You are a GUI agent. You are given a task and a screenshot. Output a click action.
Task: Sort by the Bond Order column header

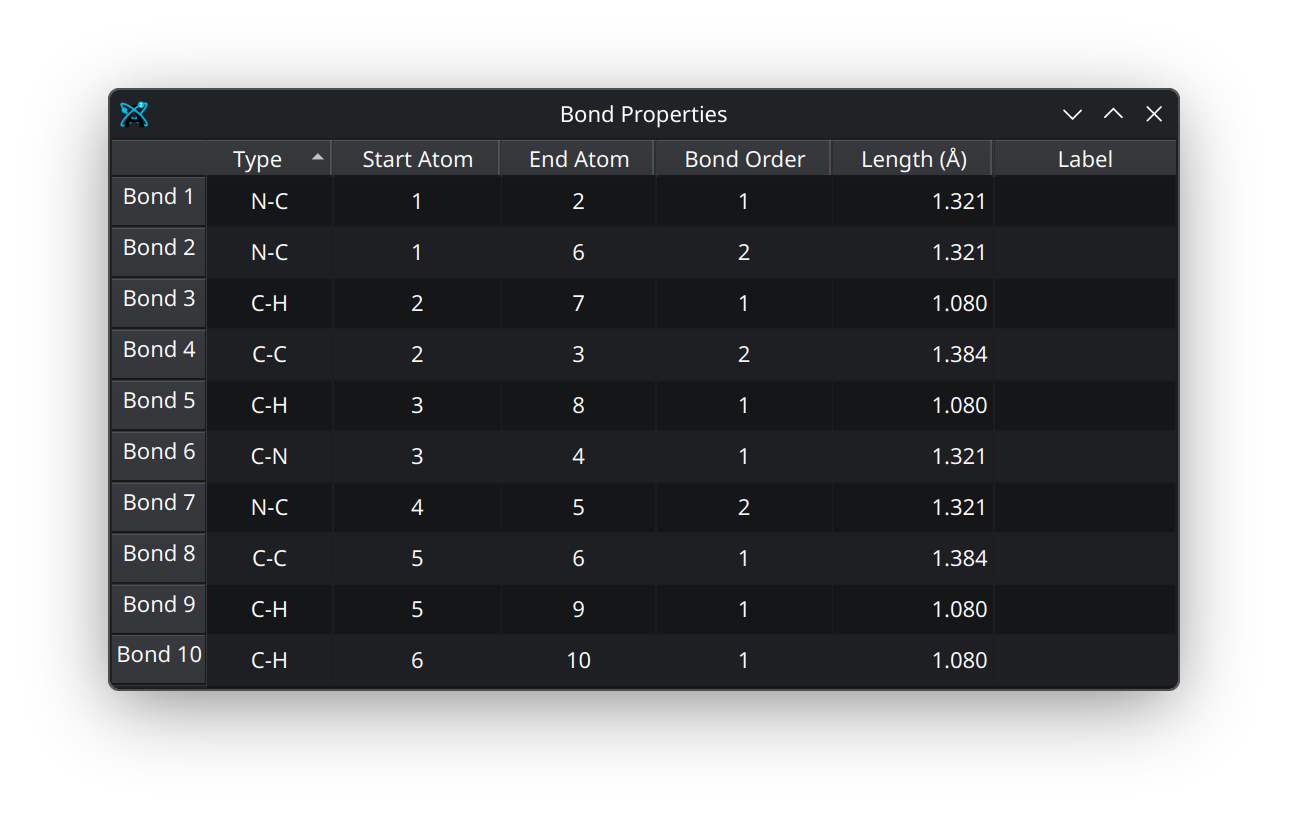(744, 159)
